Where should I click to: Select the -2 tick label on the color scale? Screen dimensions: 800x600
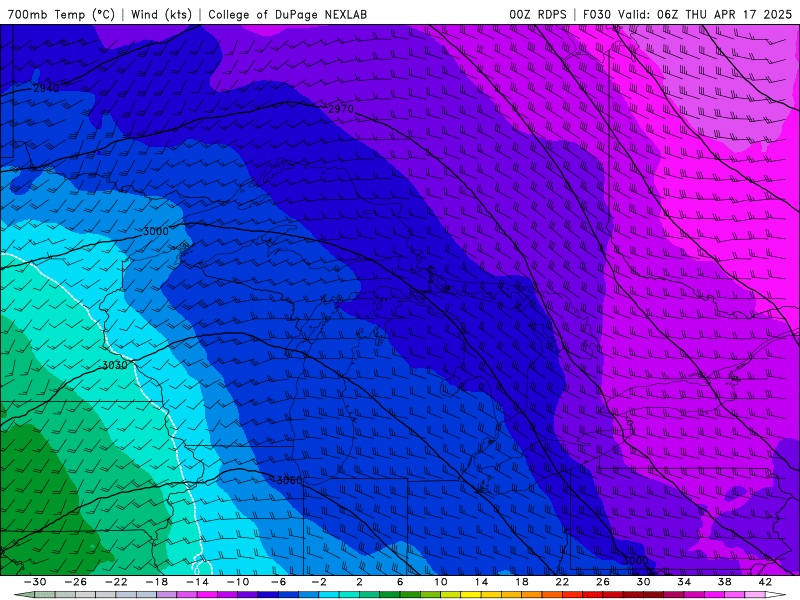pos(319,582)
